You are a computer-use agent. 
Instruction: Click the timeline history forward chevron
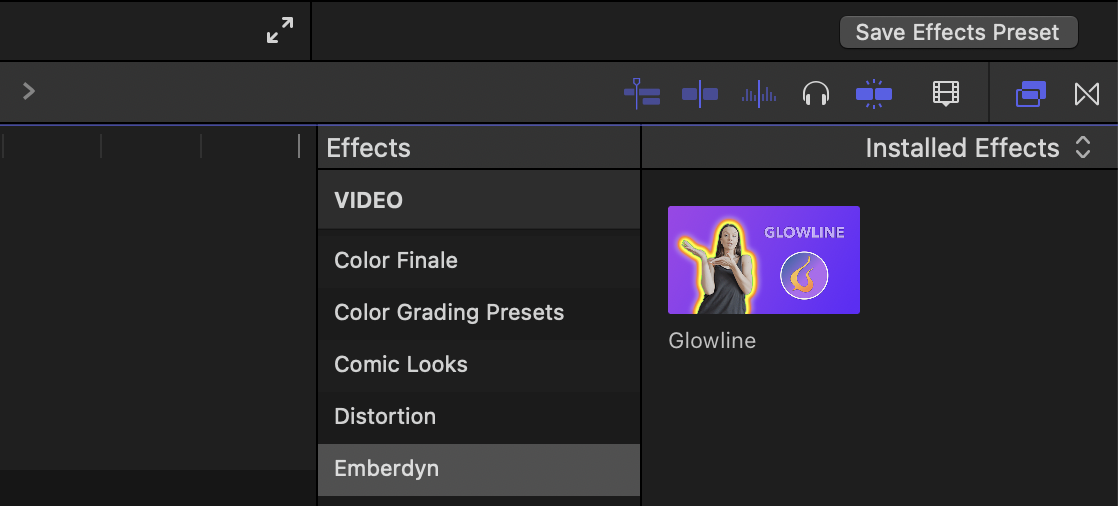(29, 91)
